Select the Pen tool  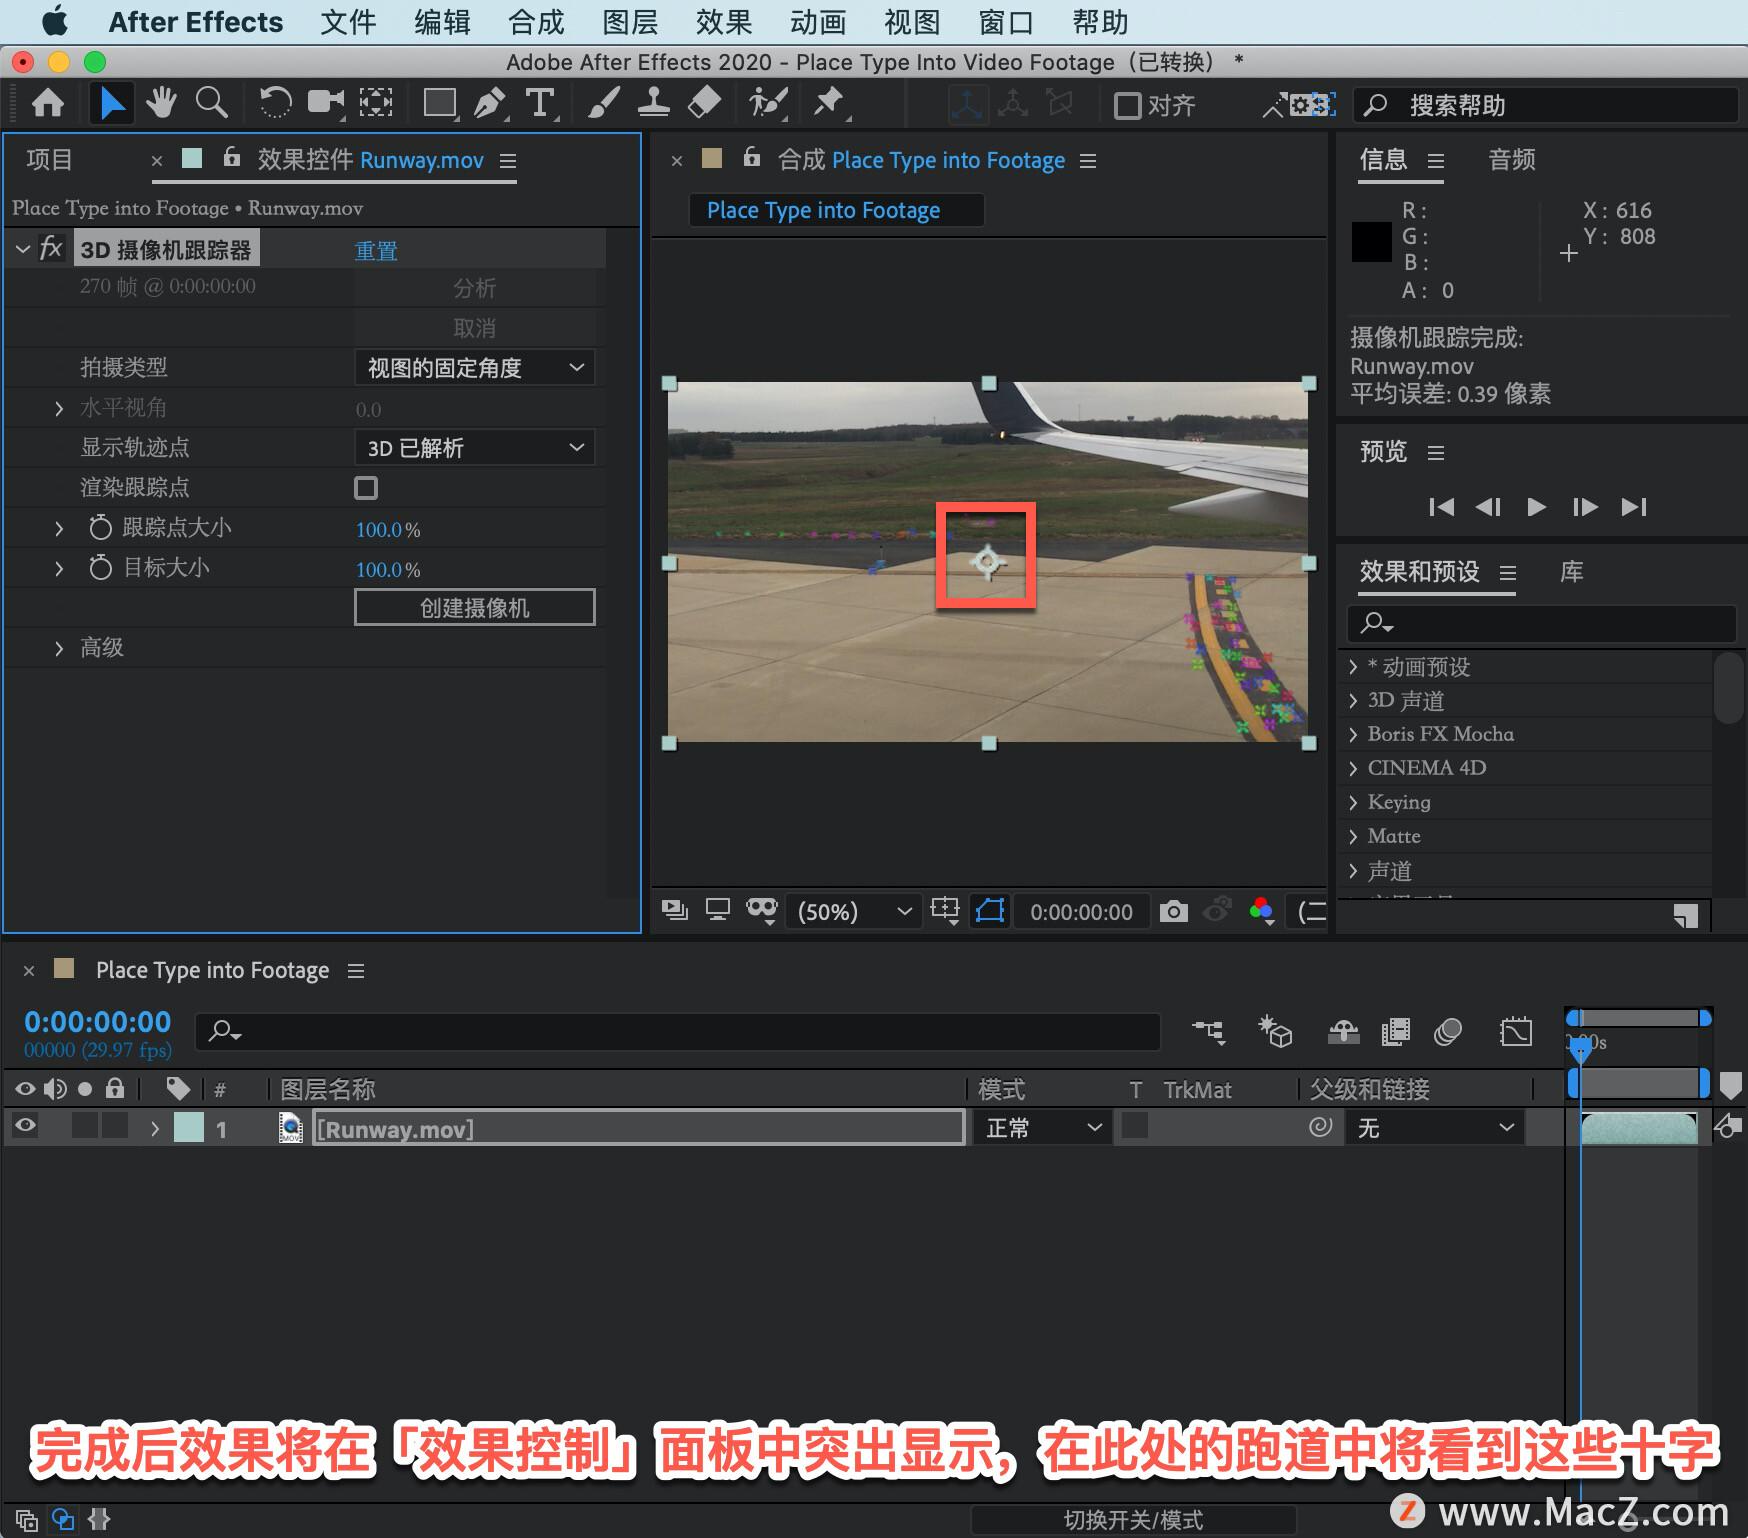click(x=490, y=103)
